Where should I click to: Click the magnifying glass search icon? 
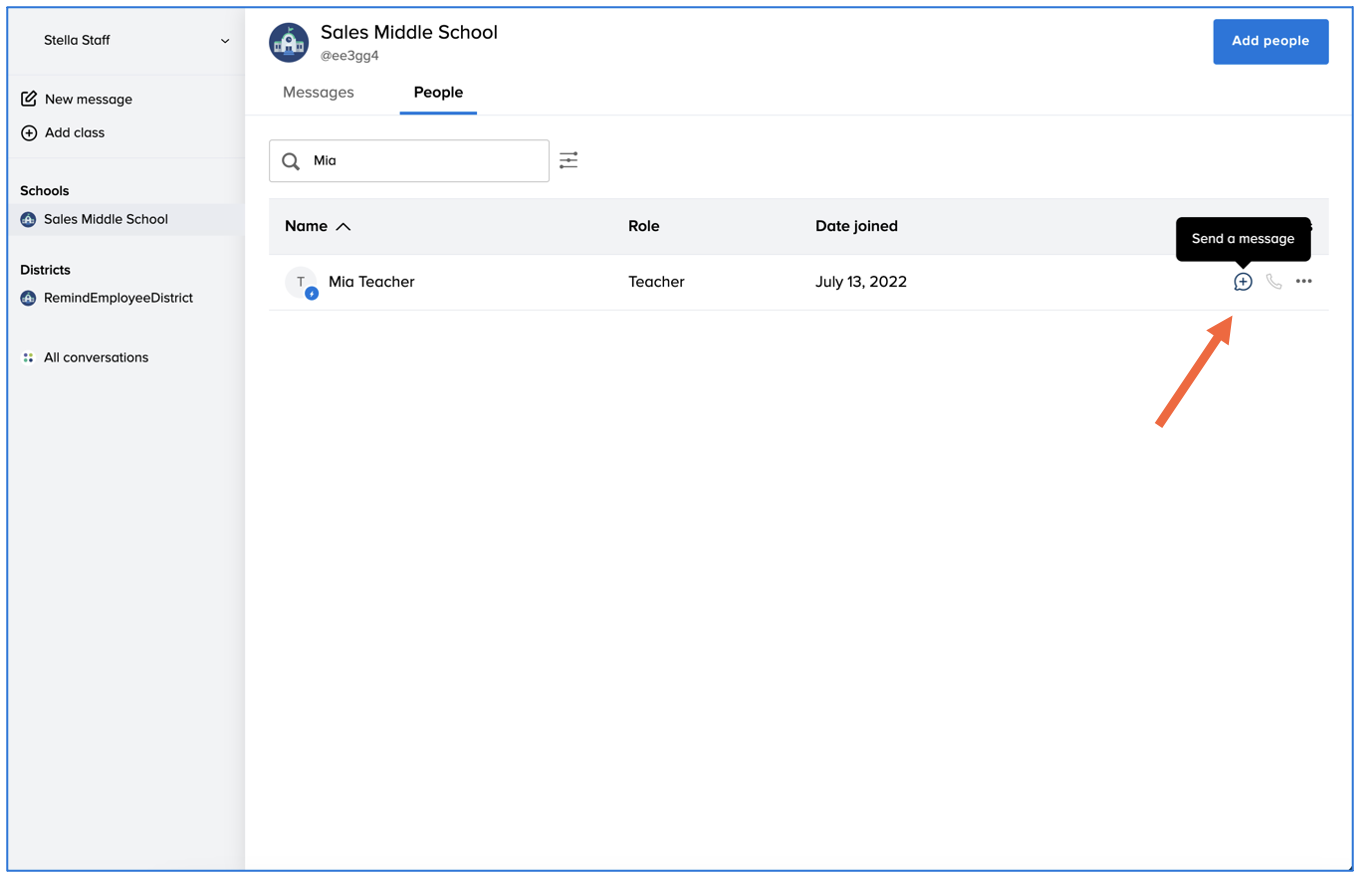click(x=291, y=161)
